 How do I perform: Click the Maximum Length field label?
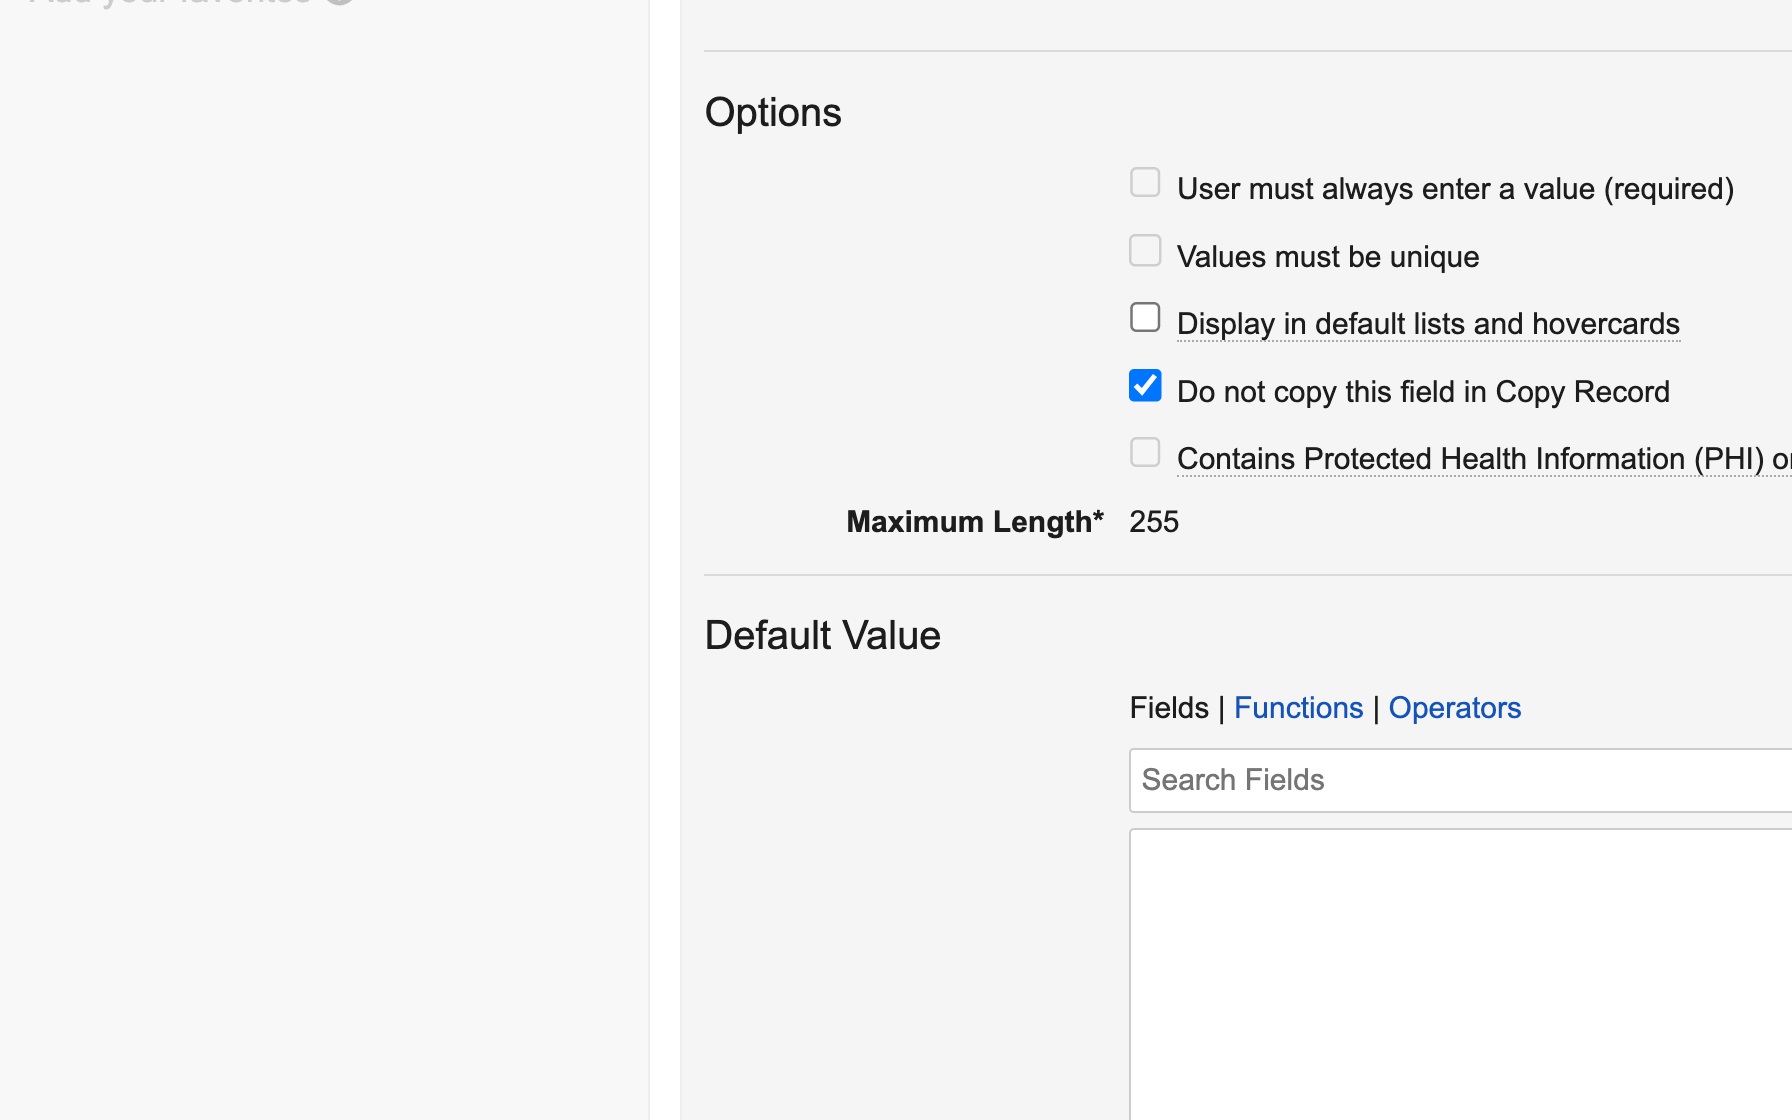coord(974,522)
